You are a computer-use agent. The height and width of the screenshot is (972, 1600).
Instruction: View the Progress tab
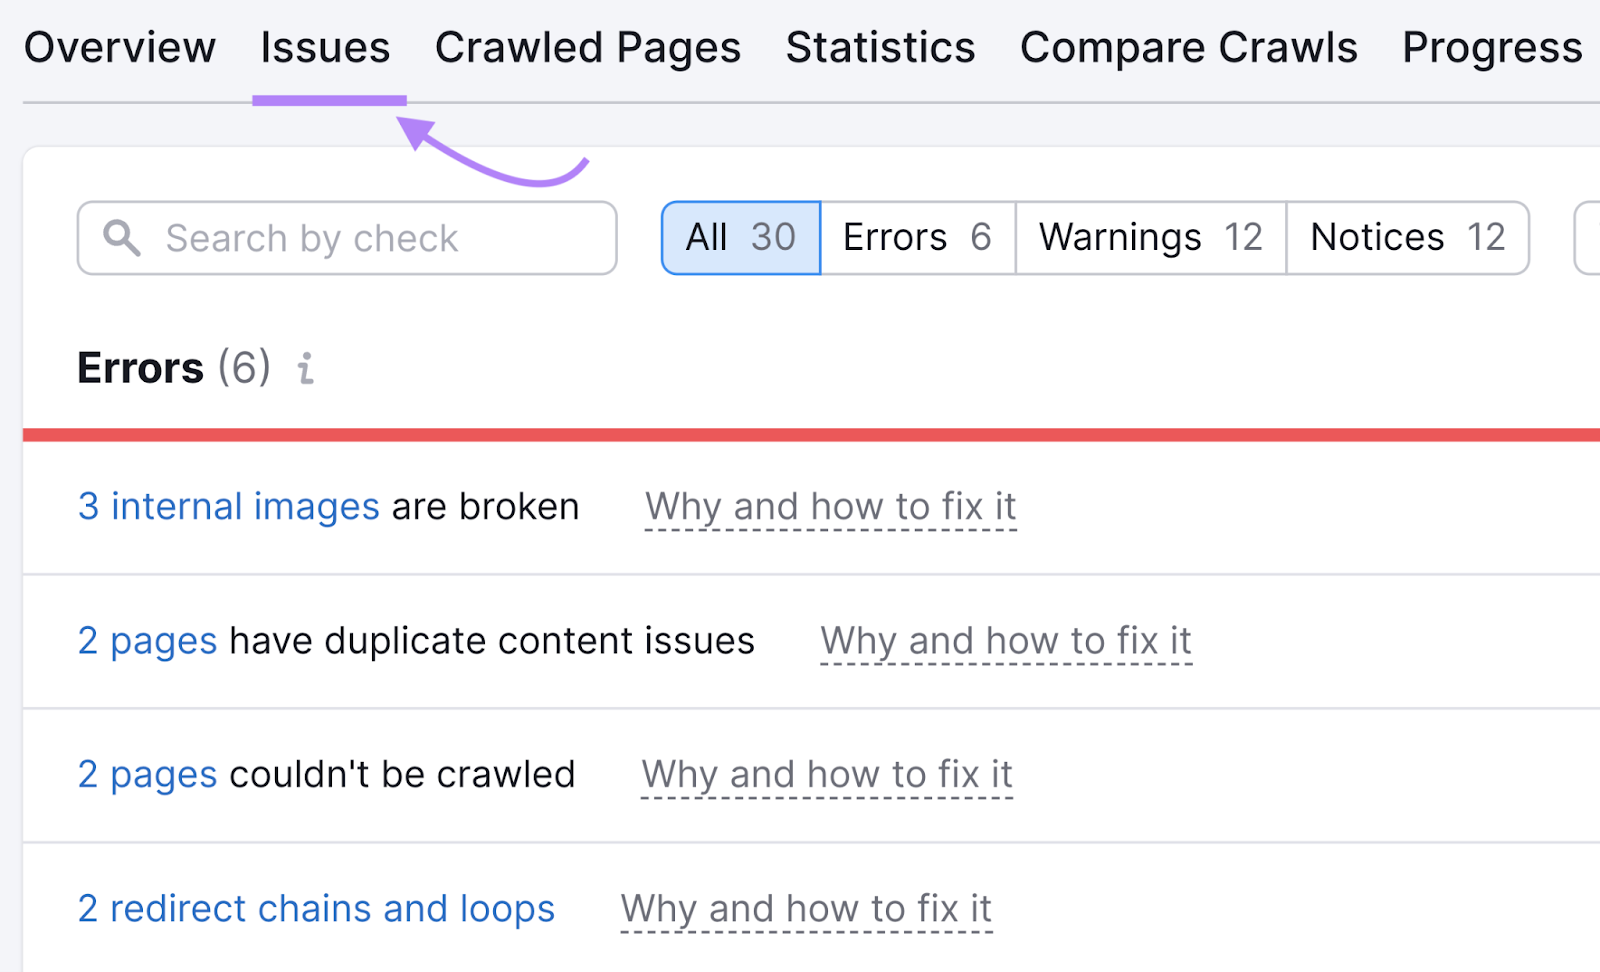(1491, 46)
